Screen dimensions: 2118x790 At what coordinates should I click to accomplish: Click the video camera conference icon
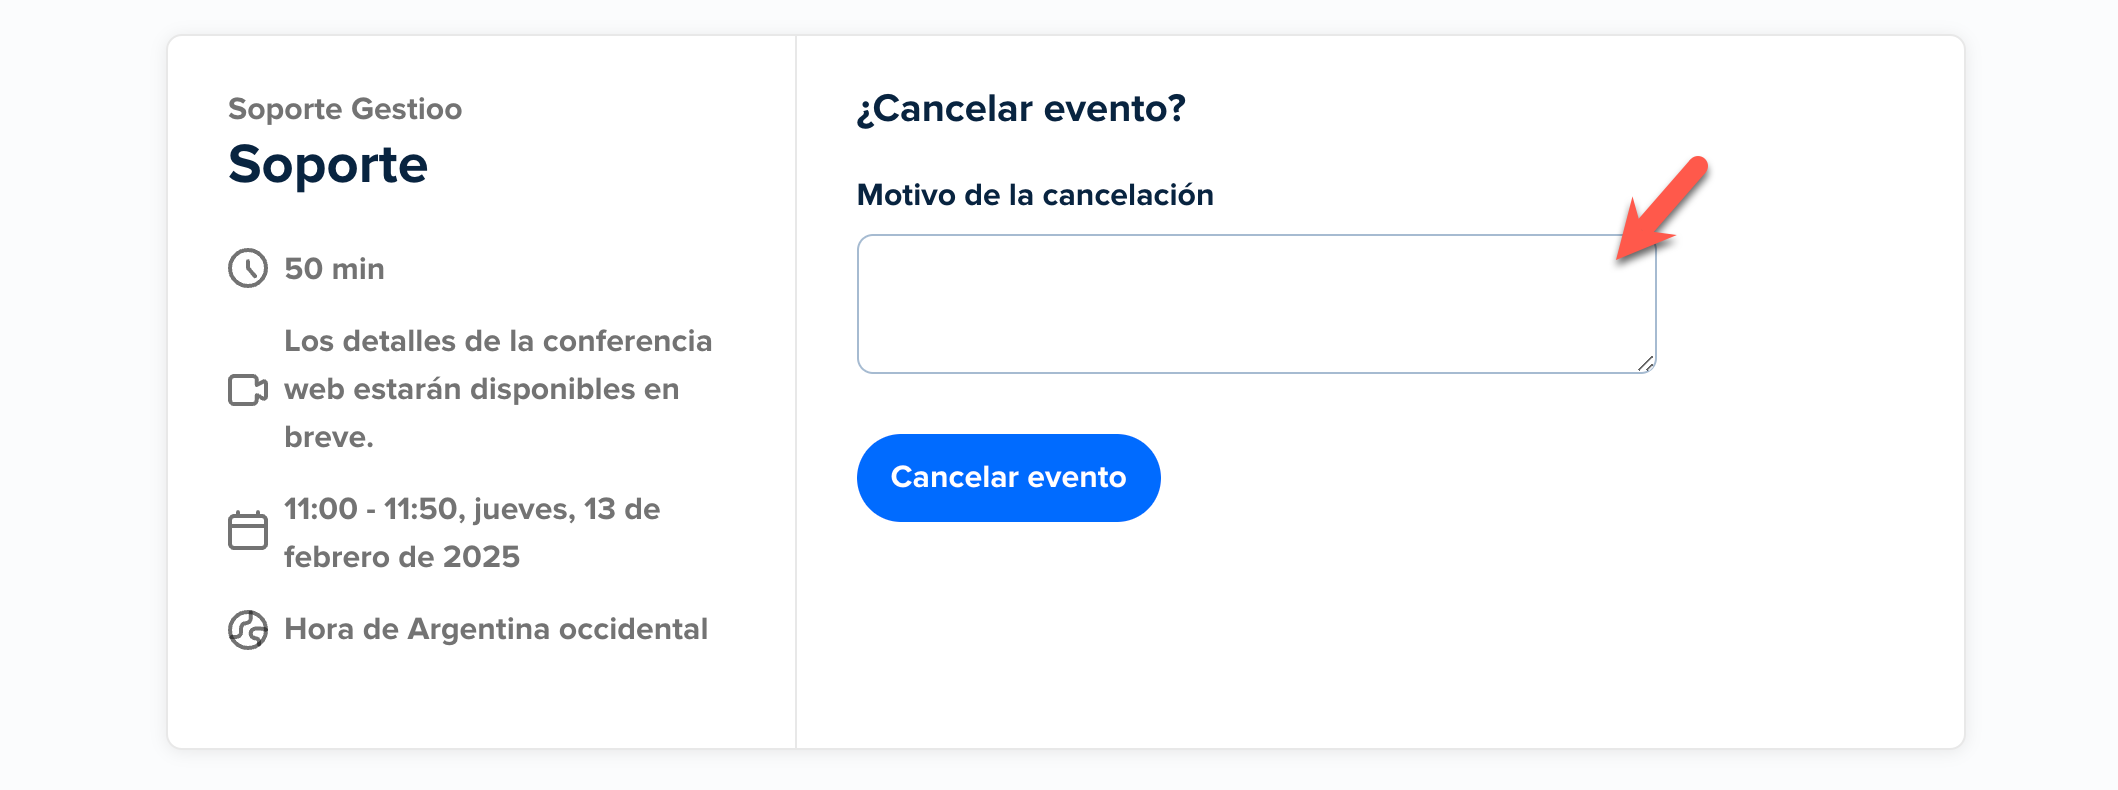tap(248, 389)
